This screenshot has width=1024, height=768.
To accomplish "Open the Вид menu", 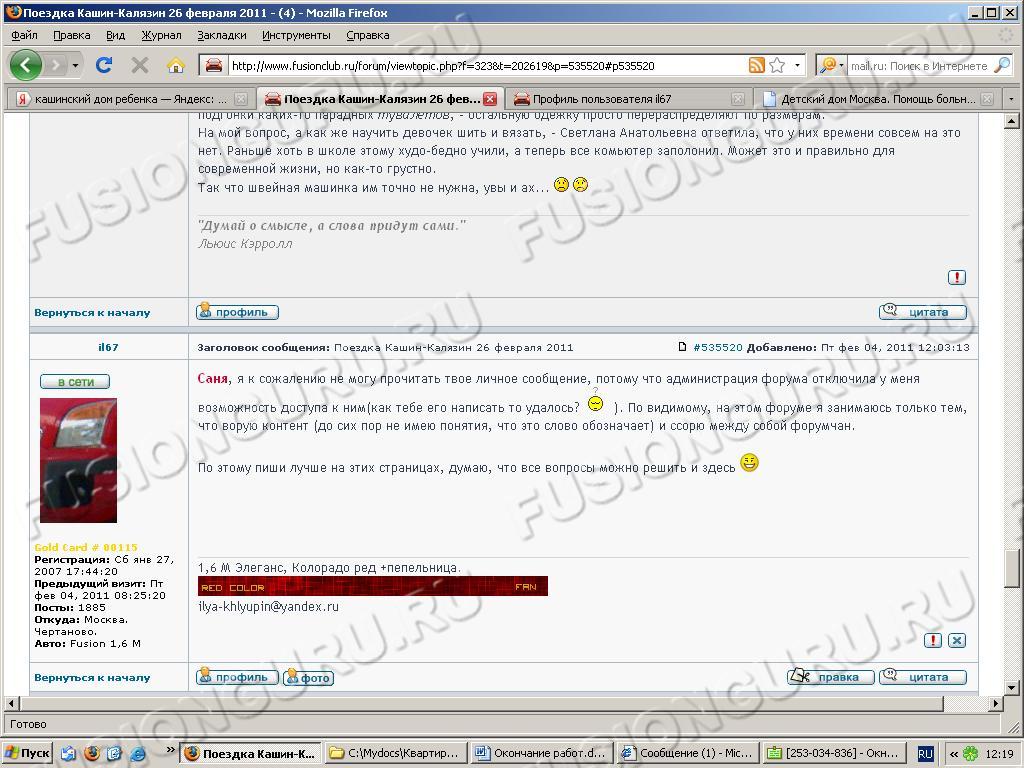I will (x=116, y=35).
